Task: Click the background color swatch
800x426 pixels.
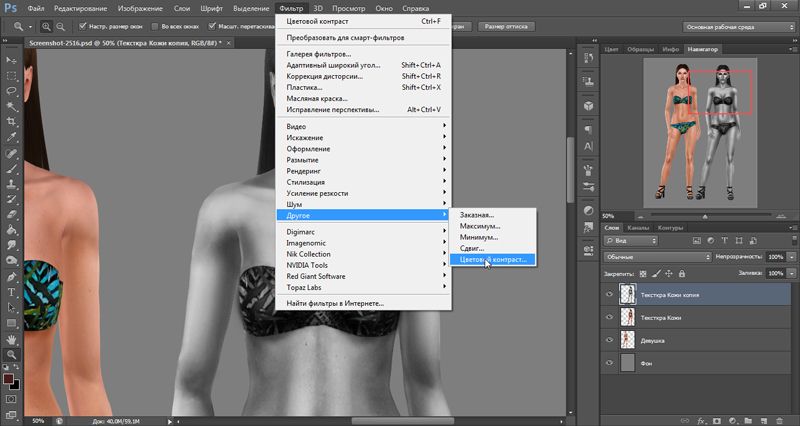Action: point(16,386)
